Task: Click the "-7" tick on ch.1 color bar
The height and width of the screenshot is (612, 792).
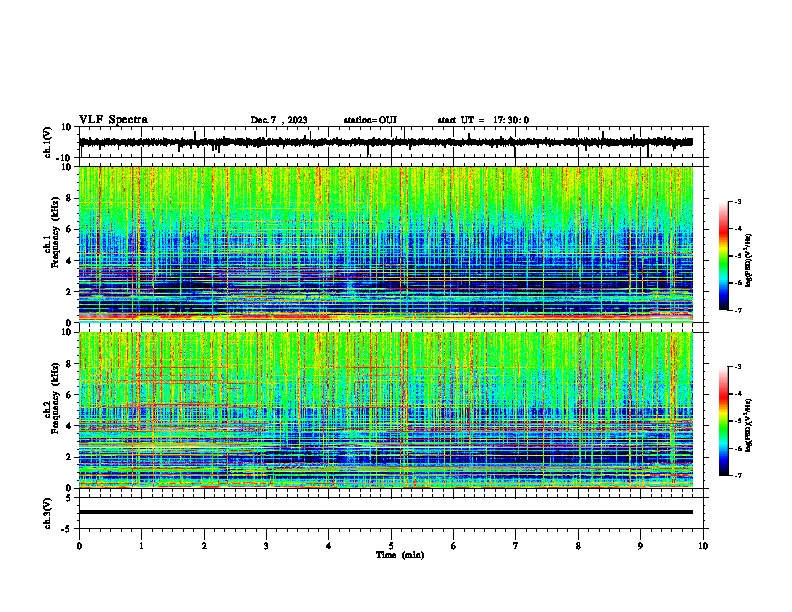Action: click(737, 310)
